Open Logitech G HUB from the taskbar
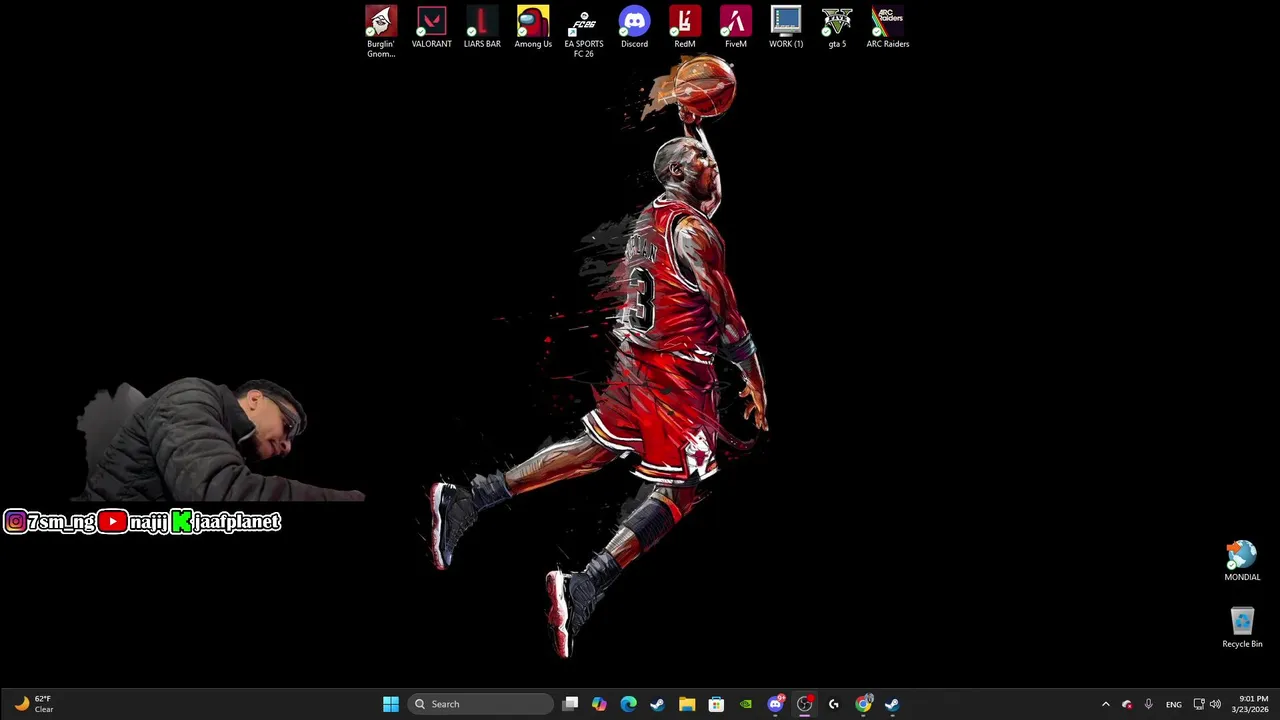 [x=833, y=704]
